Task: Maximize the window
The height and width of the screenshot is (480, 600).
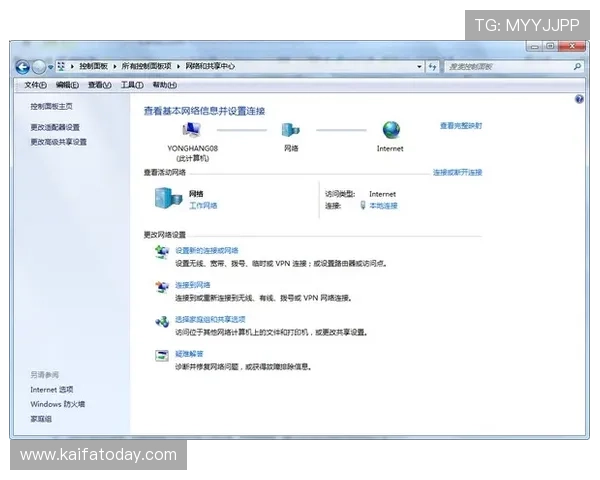Action: click(x=550, y=47)
